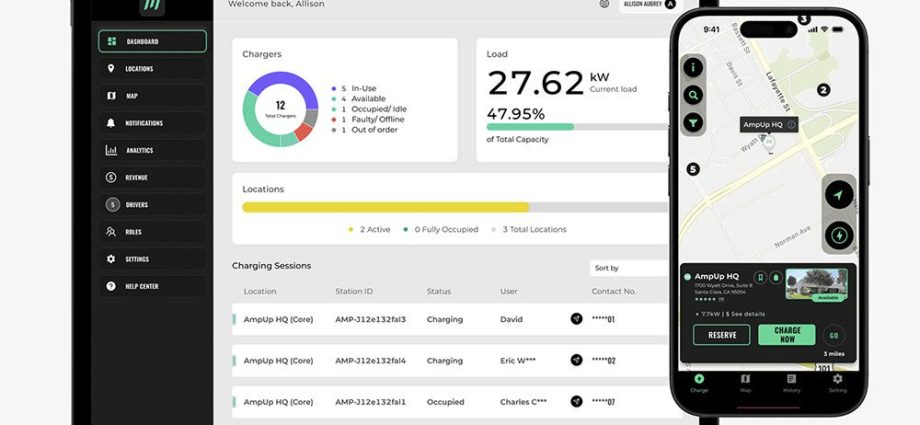Tap the filter funnel button on the phone map
Viewport: 920px width, 425px height.
(x=693, y=123)
